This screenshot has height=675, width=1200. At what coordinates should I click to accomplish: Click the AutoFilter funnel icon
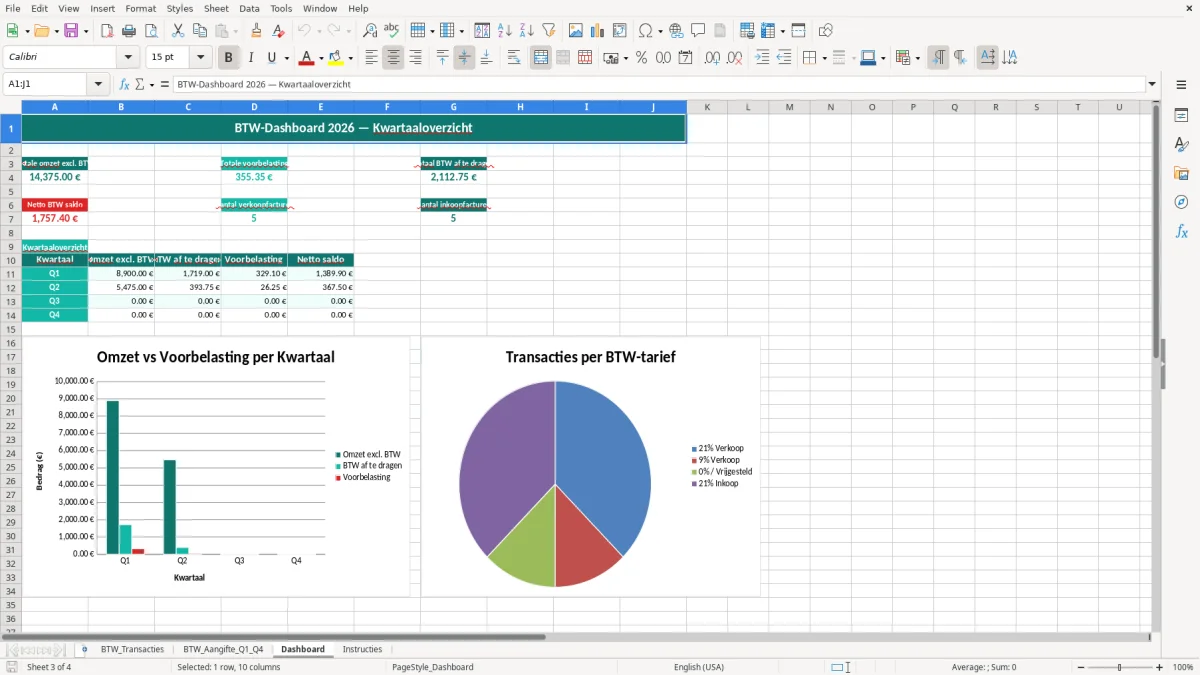pyautogui.click(x=549, y=31)
